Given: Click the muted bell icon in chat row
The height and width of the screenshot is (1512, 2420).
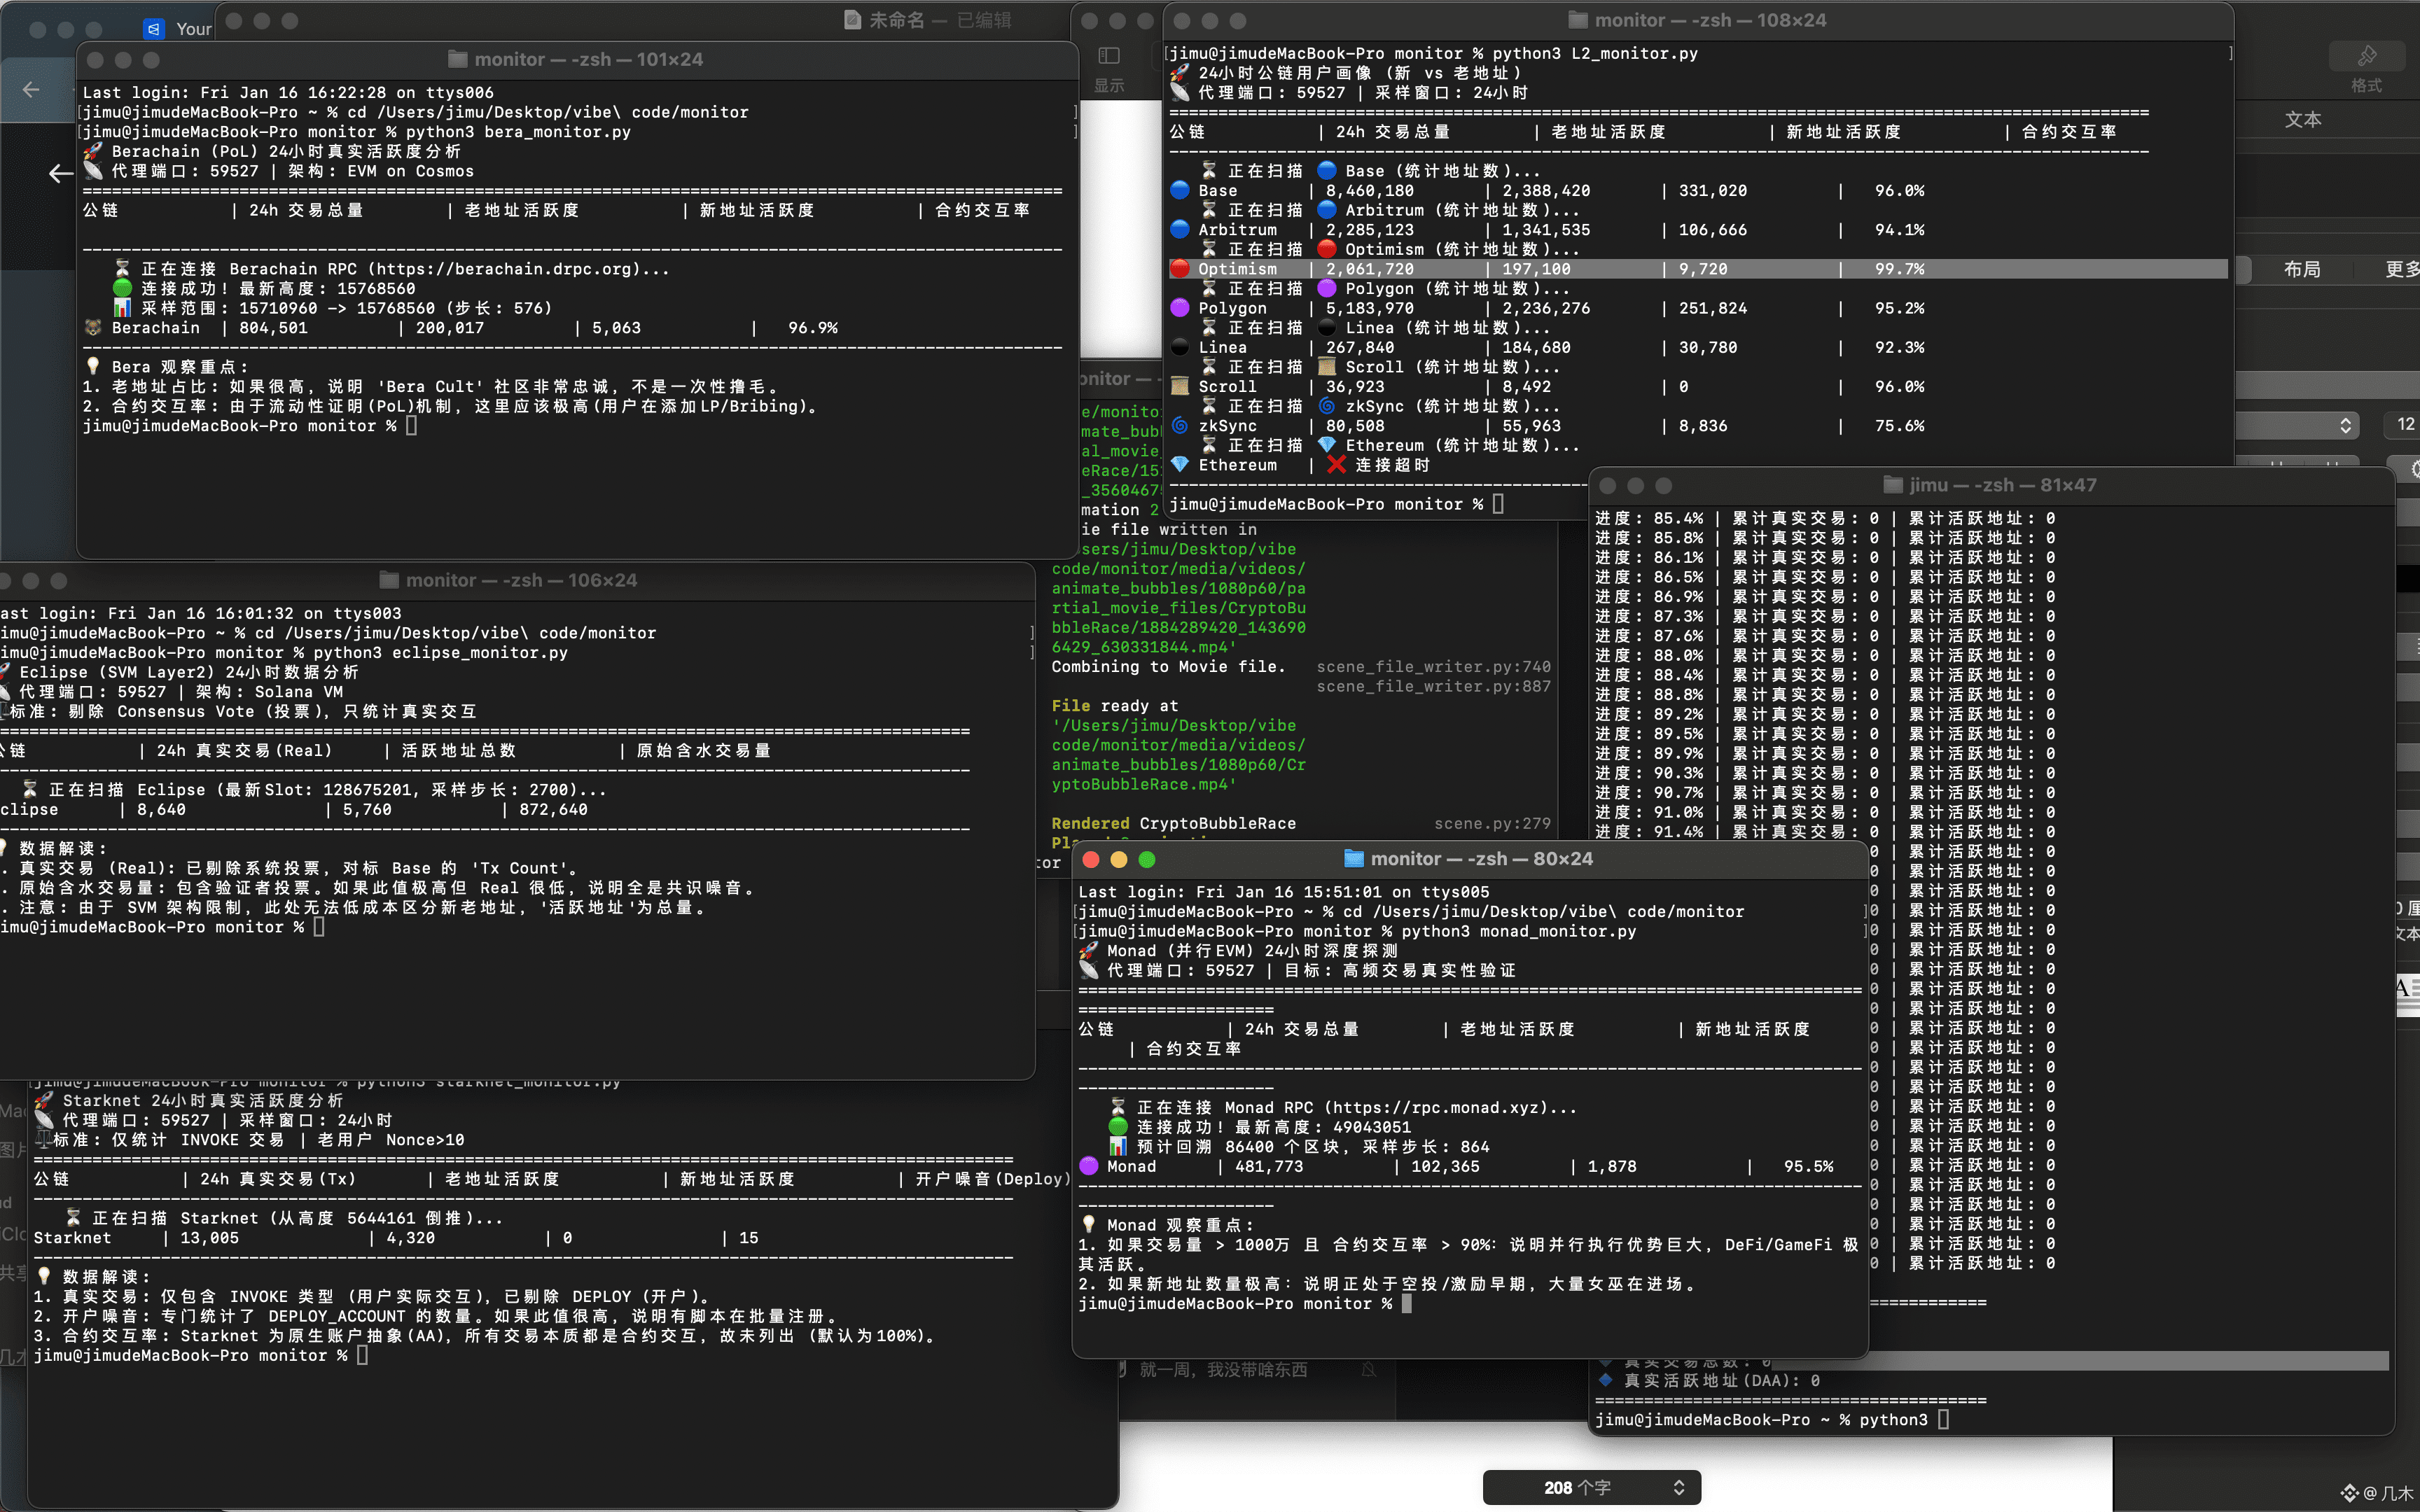Looking at the screenshot, I should pyautogui.click(x=1369, y=1370).
